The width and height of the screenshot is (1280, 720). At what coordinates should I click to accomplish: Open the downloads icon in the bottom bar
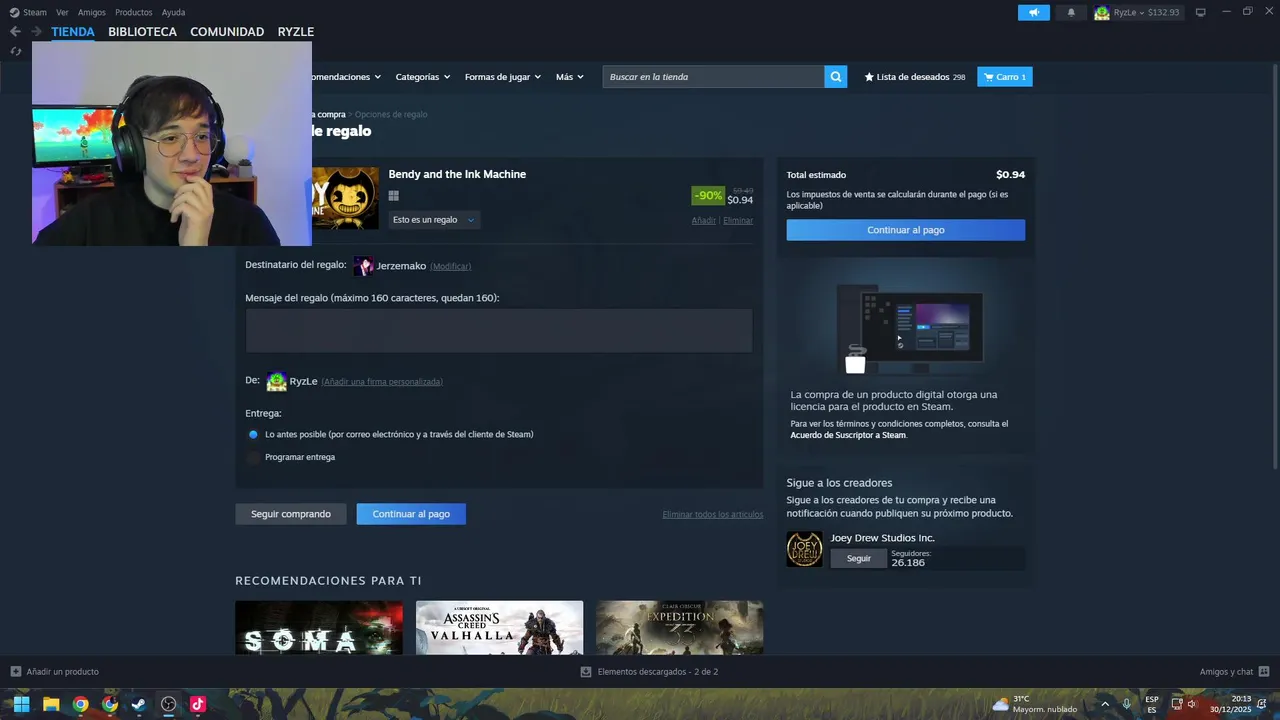click(x=586, y=672)
